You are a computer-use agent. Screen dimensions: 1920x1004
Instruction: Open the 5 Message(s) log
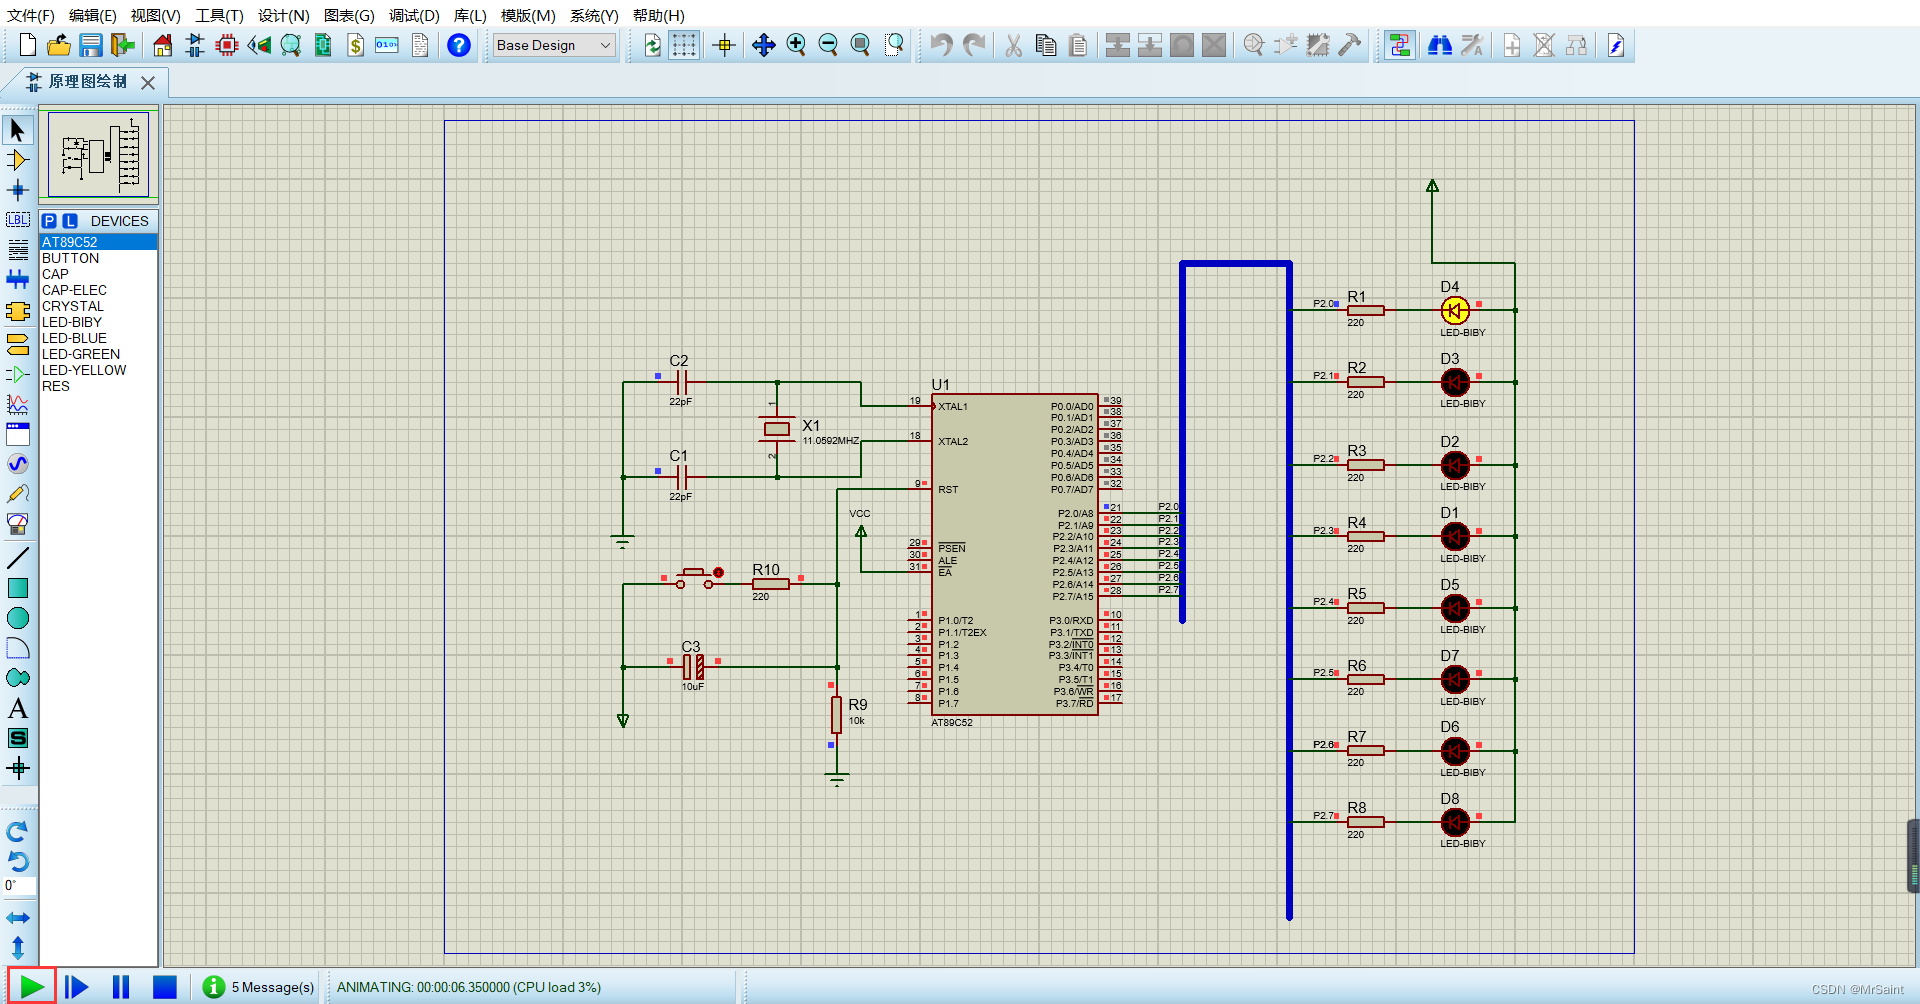[259, 987]
